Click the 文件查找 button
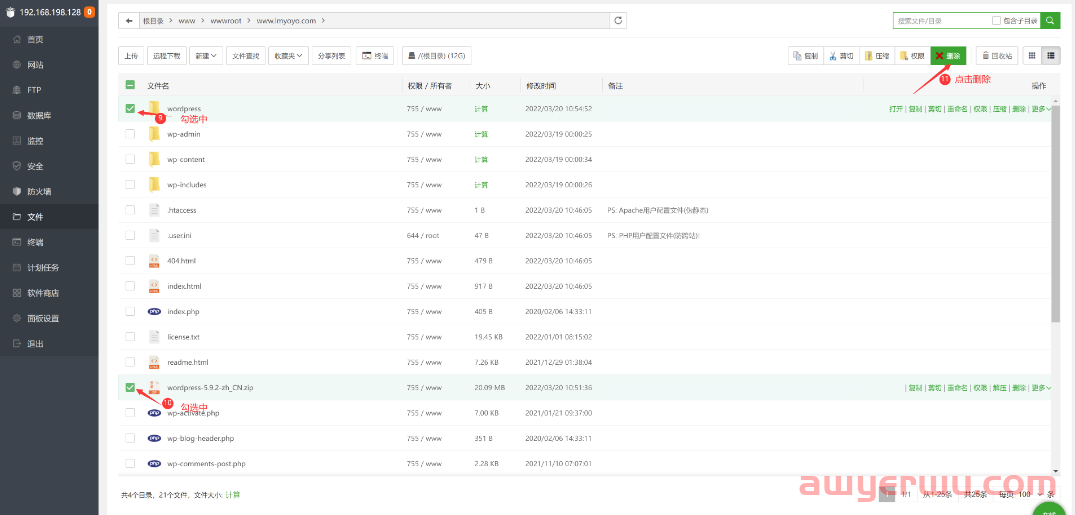1075x515 pixels. pyautogui.click(x=245, y=56)
